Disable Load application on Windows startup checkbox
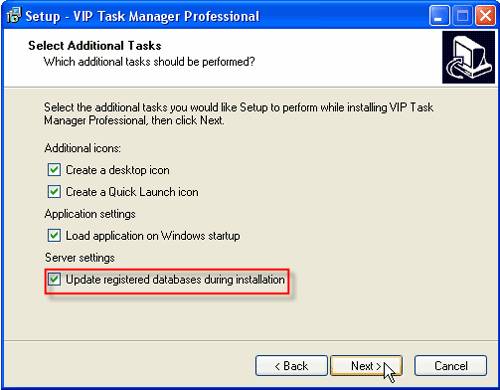 [x=54, y=235]
